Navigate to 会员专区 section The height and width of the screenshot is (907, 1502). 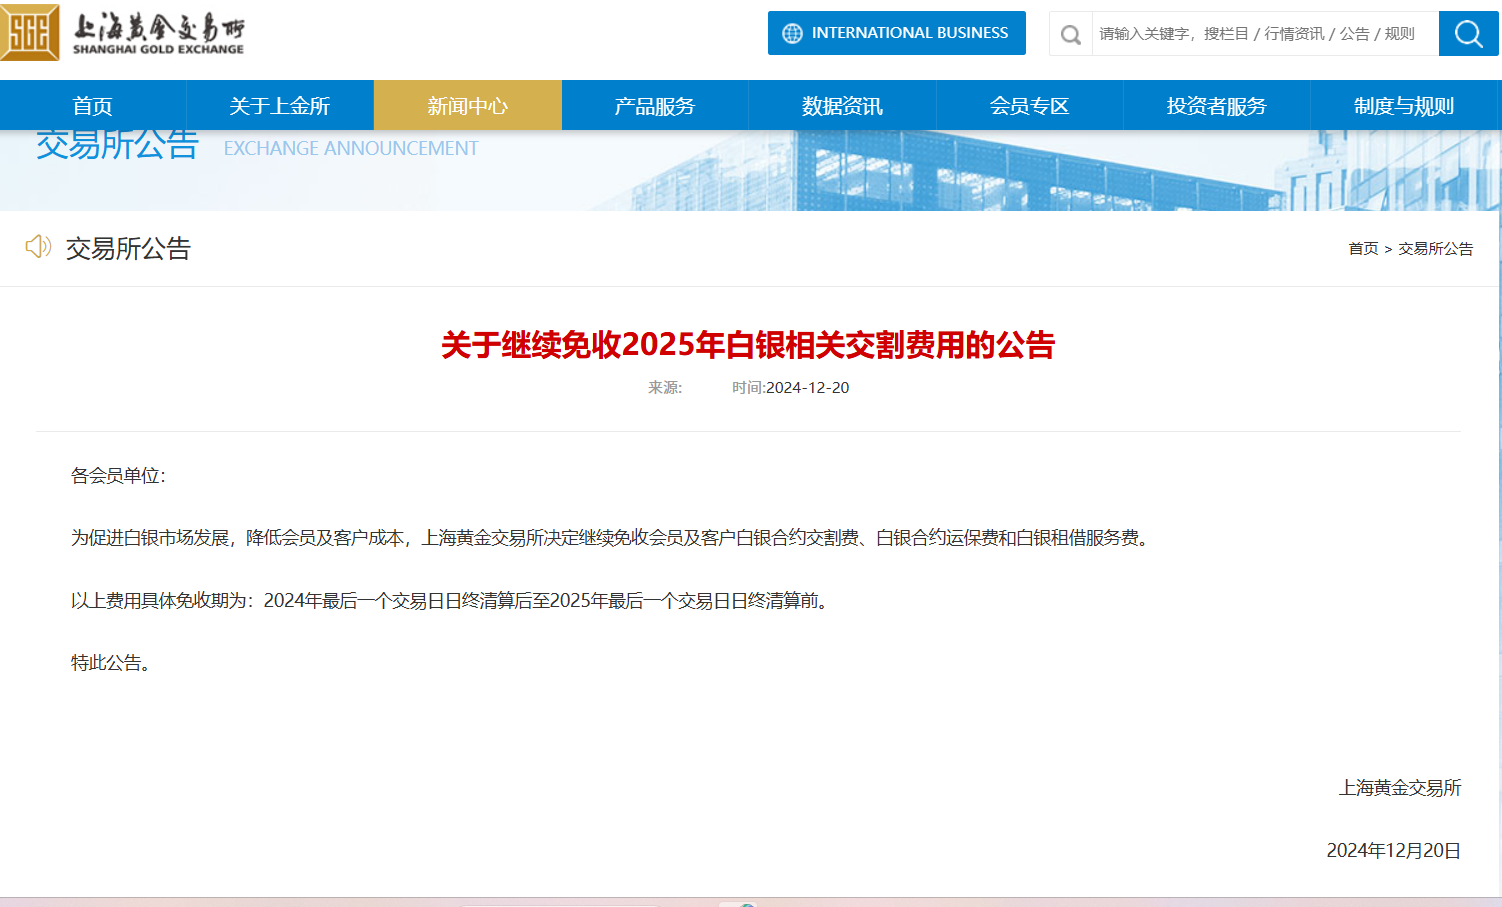[1029, 106]
